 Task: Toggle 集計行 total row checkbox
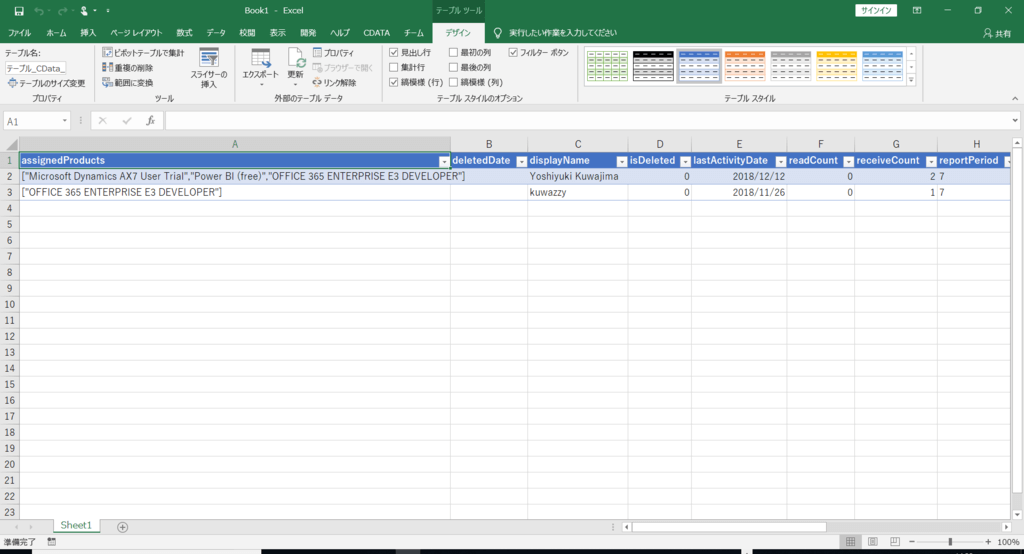tap(394, 67)
